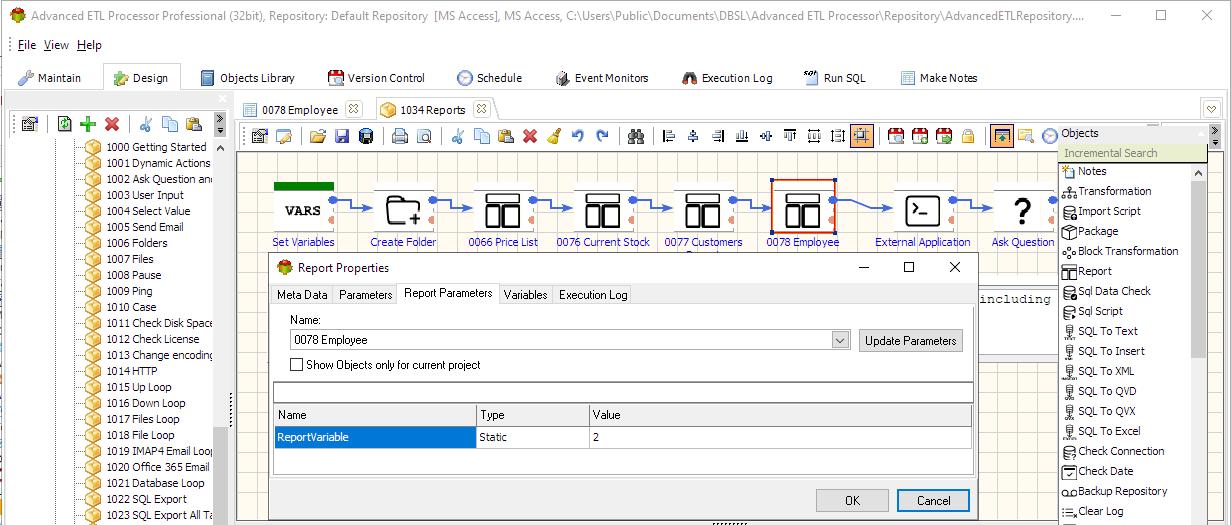Switch to the Objects Library tab
This screenshot has width=1231, height=525.
point(247,78)
